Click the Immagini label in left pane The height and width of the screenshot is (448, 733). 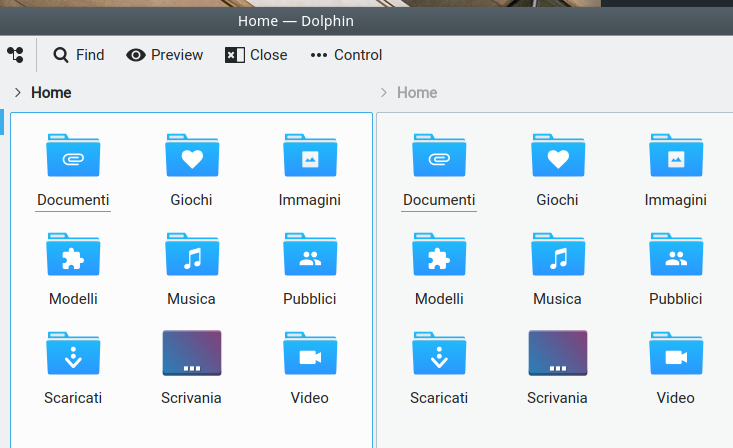click(309, 200)
